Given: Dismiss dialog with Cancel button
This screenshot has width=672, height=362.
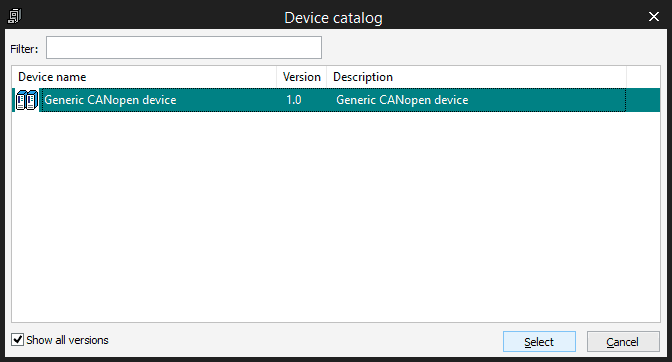Looking at the screenshot, I should coord(623,342).
